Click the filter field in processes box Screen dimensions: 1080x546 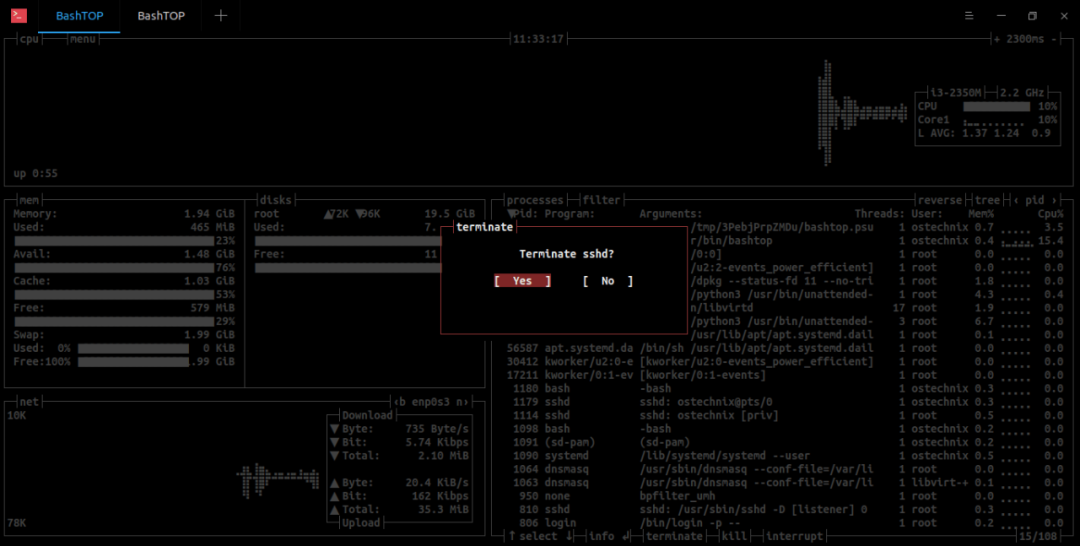[601, 200]
